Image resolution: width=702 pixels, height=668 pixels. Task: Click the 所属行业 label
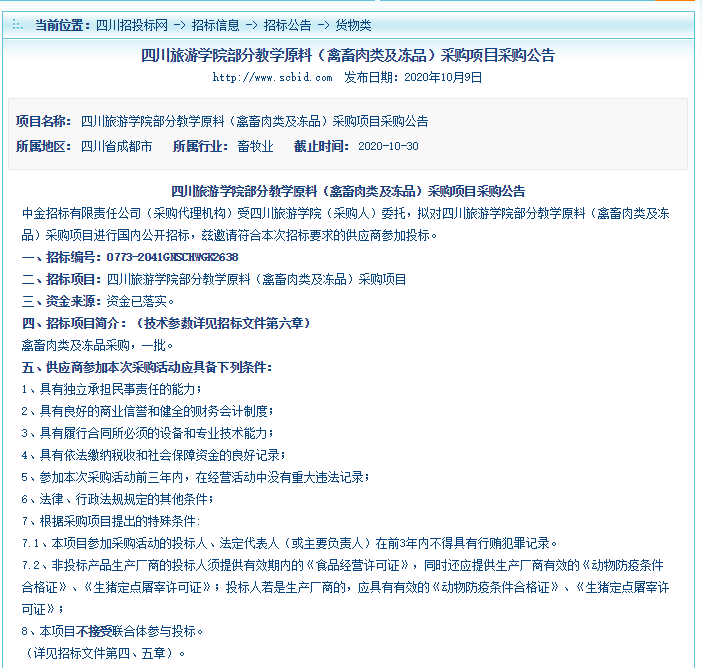tap(200, 146)
